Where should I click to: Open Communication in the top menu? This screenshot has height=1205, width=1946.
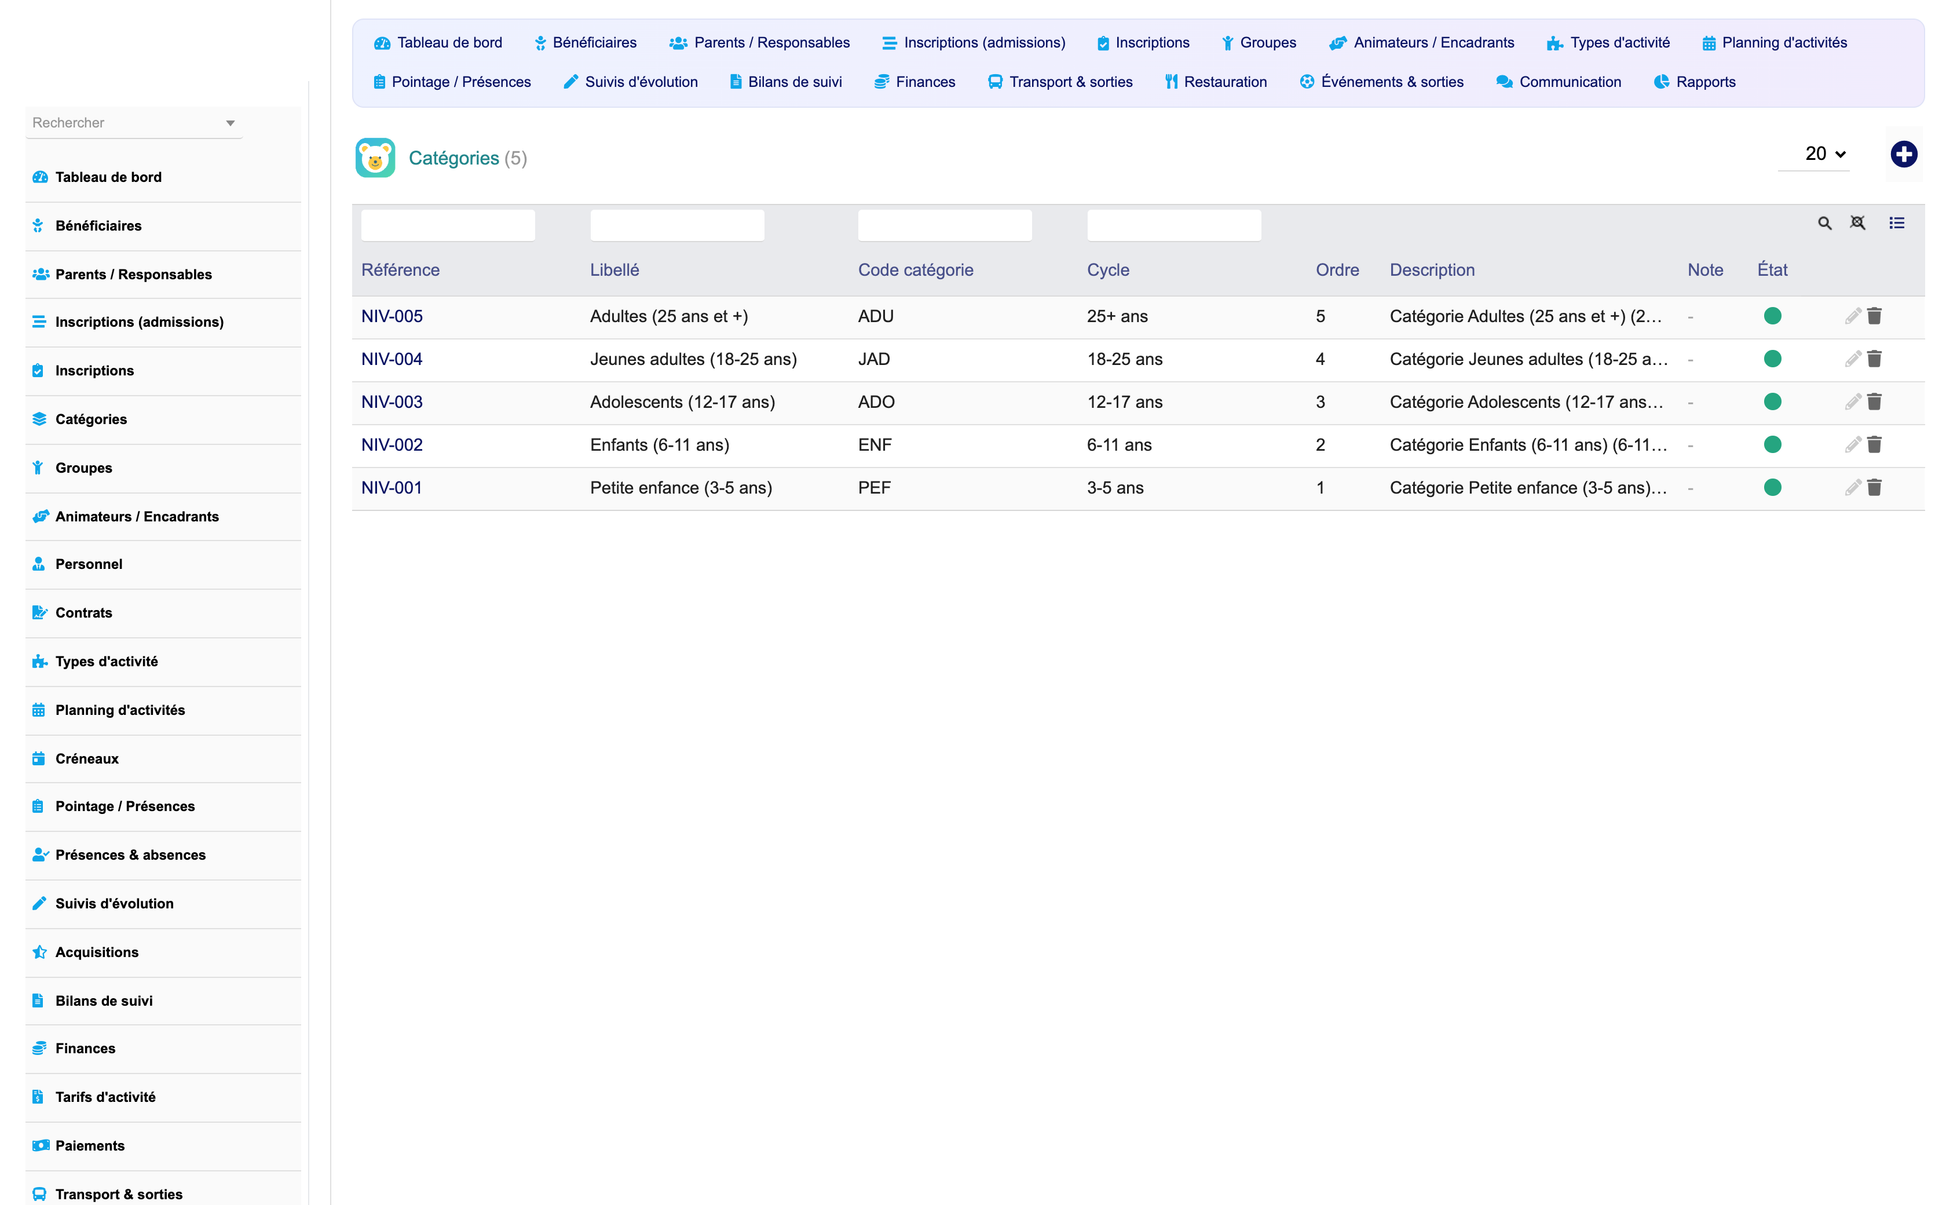pos(1559,82)
